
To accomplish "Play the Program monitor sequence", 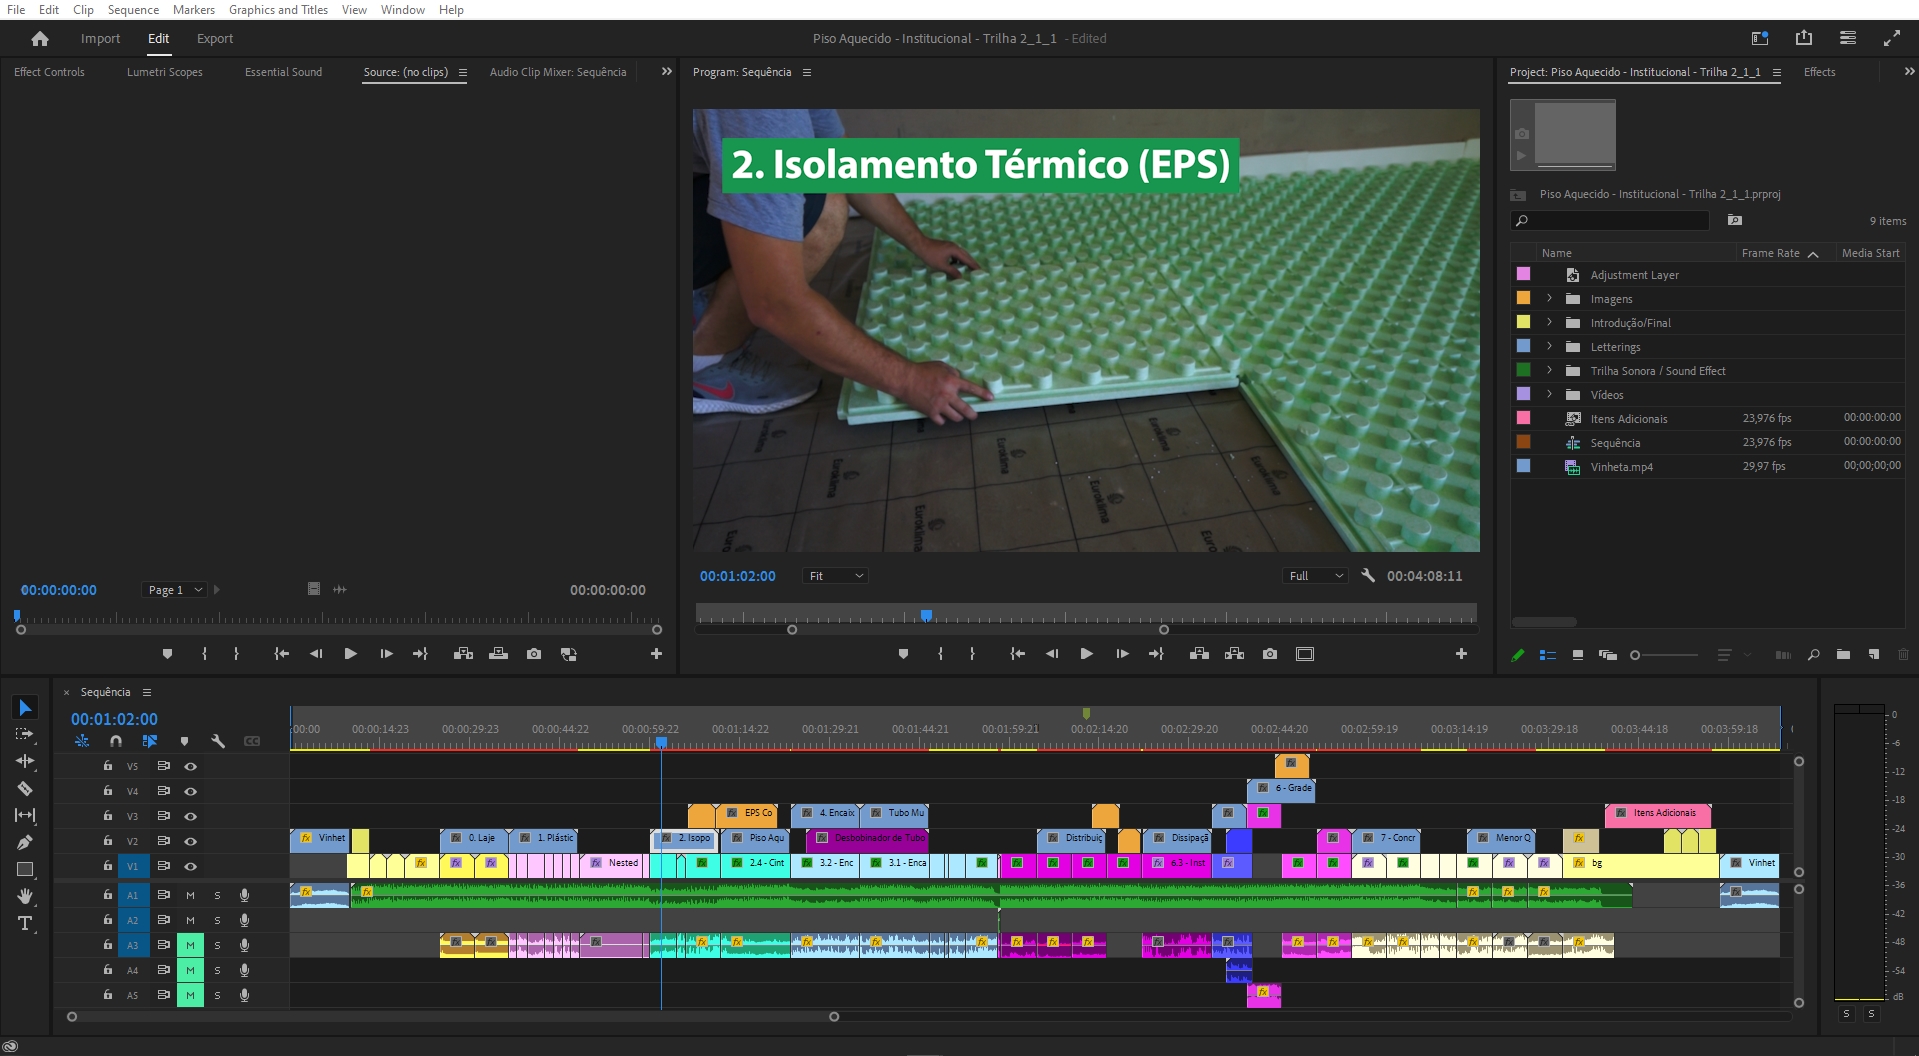I will pyautogui.click(x=1086, y=654).
